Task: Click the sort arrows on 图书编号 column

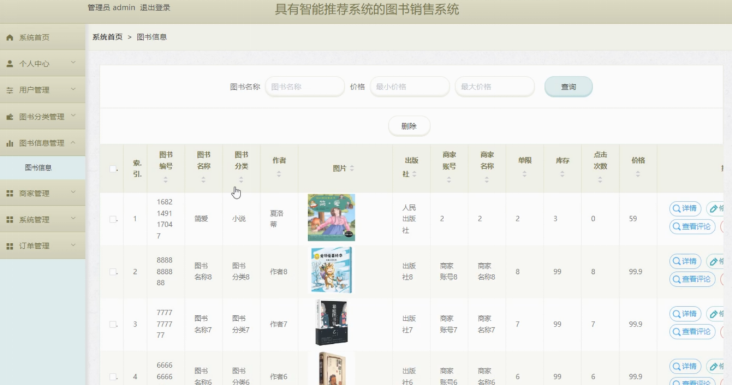Action: pyautogui.click(x=165, y=180)
